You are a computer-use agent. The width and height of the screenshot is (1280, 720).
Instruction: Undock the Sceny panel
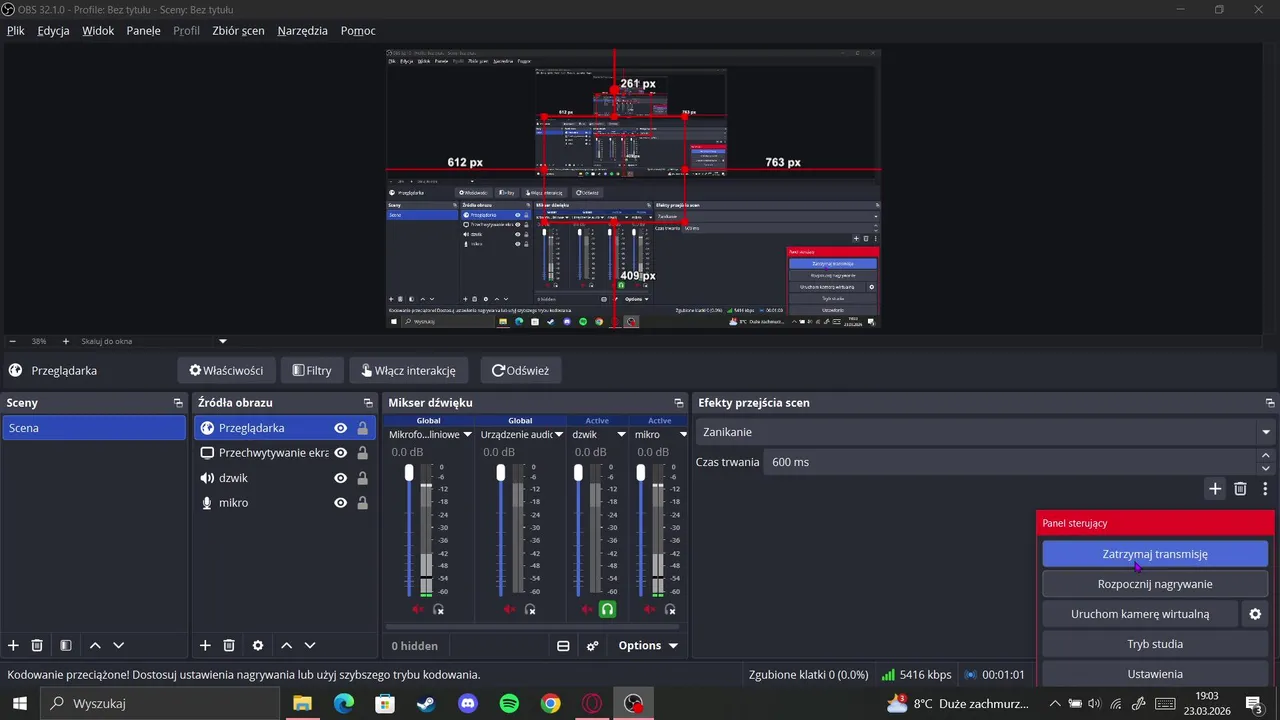tap(179, 403)
